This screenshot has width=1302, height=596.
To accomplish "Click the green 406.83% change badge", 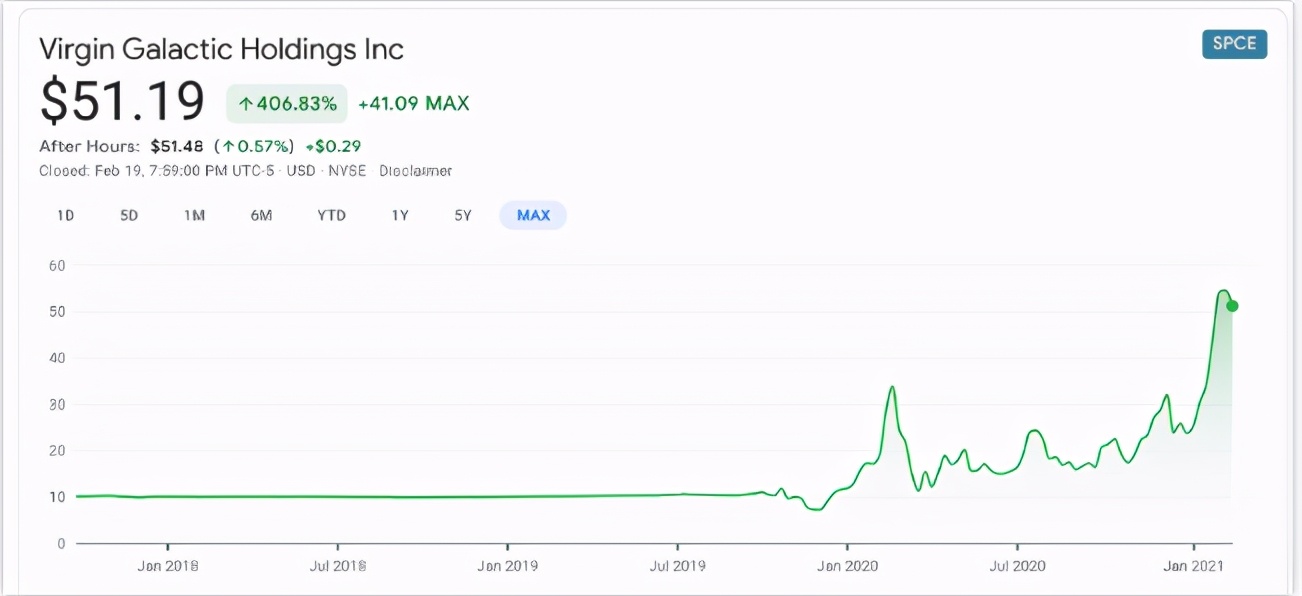I will coord(287,103).
